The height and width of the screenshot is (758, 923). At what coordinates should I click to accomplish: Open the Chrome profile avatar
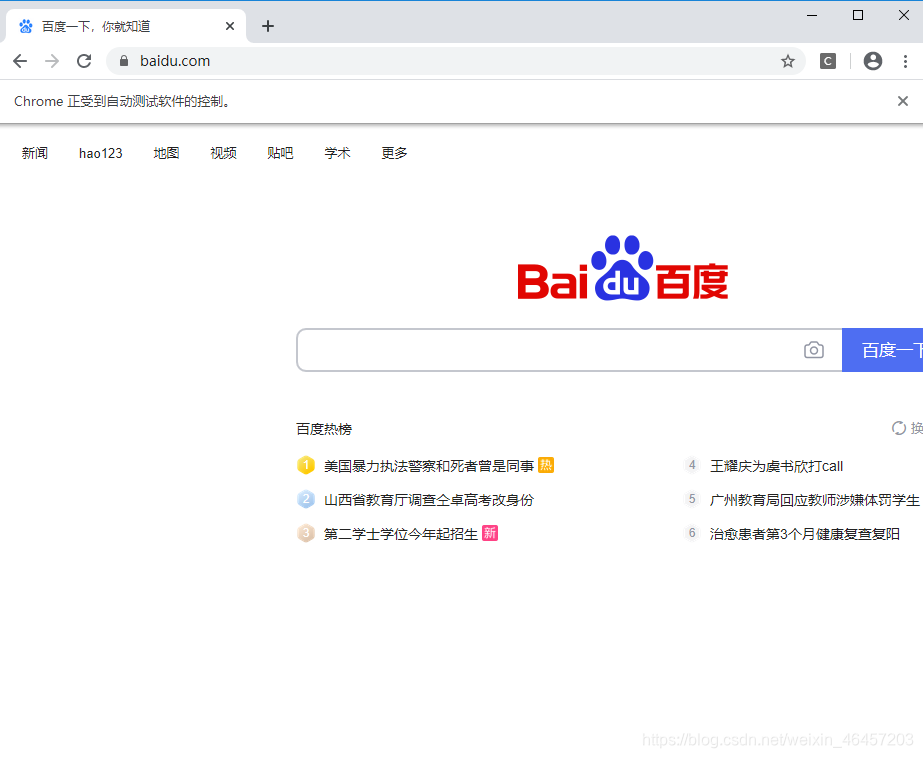pyautogui.click(x=872, y=61)
